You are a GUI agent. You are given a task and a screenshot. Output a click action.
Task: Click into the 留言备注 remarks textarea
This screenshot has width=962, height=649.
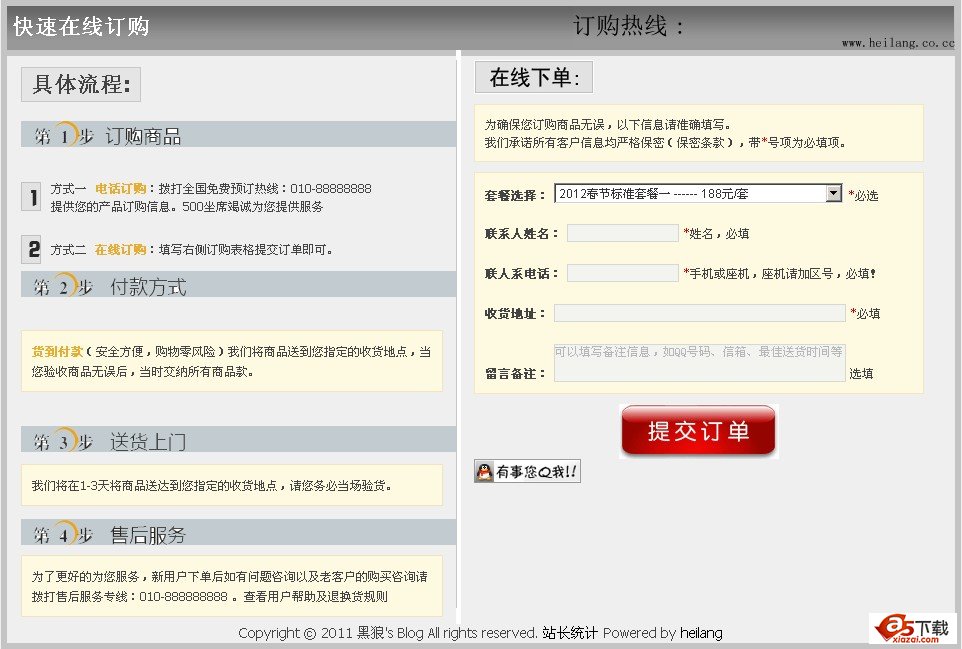(x=699, y=363)
